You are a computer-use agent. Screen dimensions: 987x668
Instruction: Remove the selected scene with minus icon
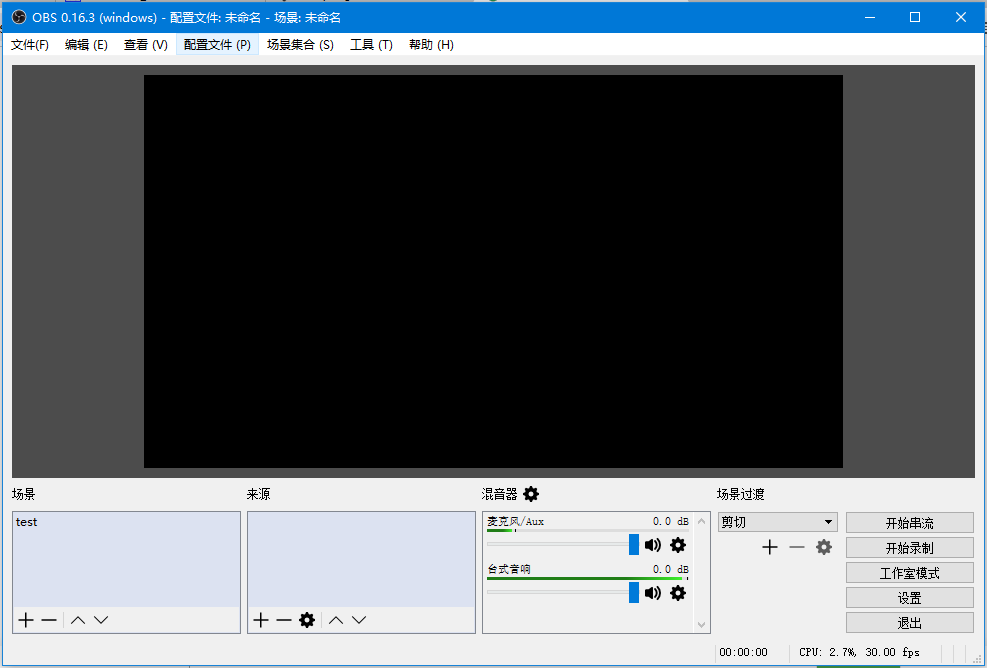(49, 620)
